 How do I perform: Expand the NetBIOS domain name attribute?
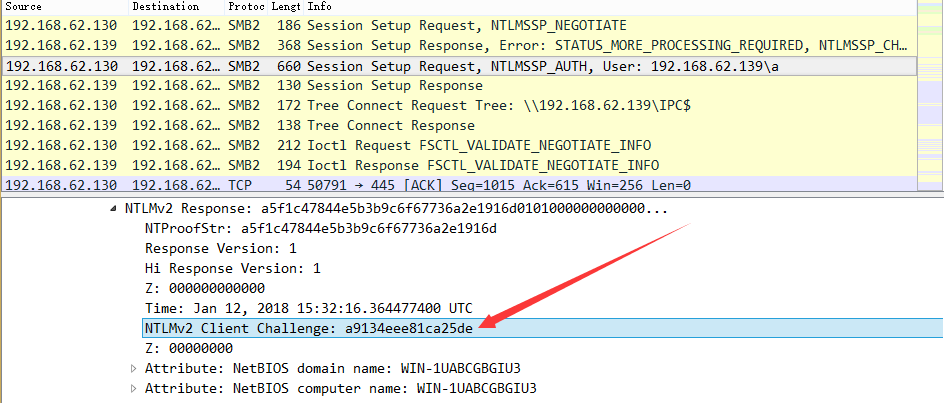(x=135, y=368)
